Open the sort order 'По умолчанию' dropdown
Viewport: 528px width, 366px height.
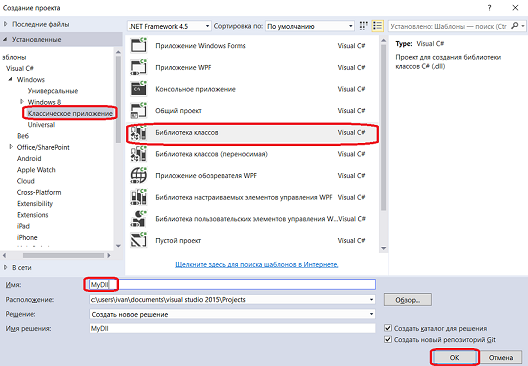click(x=310, y=26)
